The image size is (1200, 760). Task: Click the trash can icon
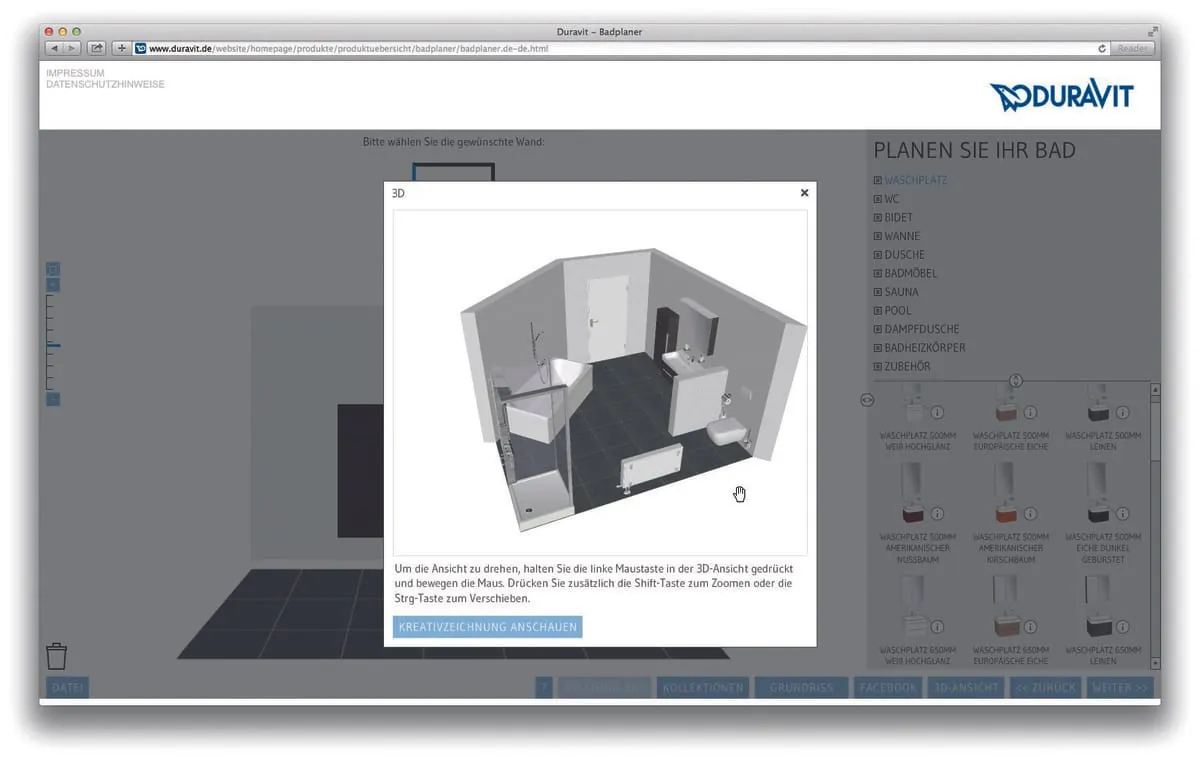[57, 656]
